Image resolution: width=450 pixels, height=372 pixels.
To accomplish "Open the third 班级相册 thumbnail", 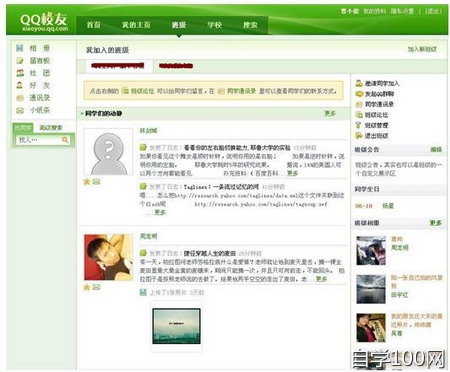I will tap(371, 328).
